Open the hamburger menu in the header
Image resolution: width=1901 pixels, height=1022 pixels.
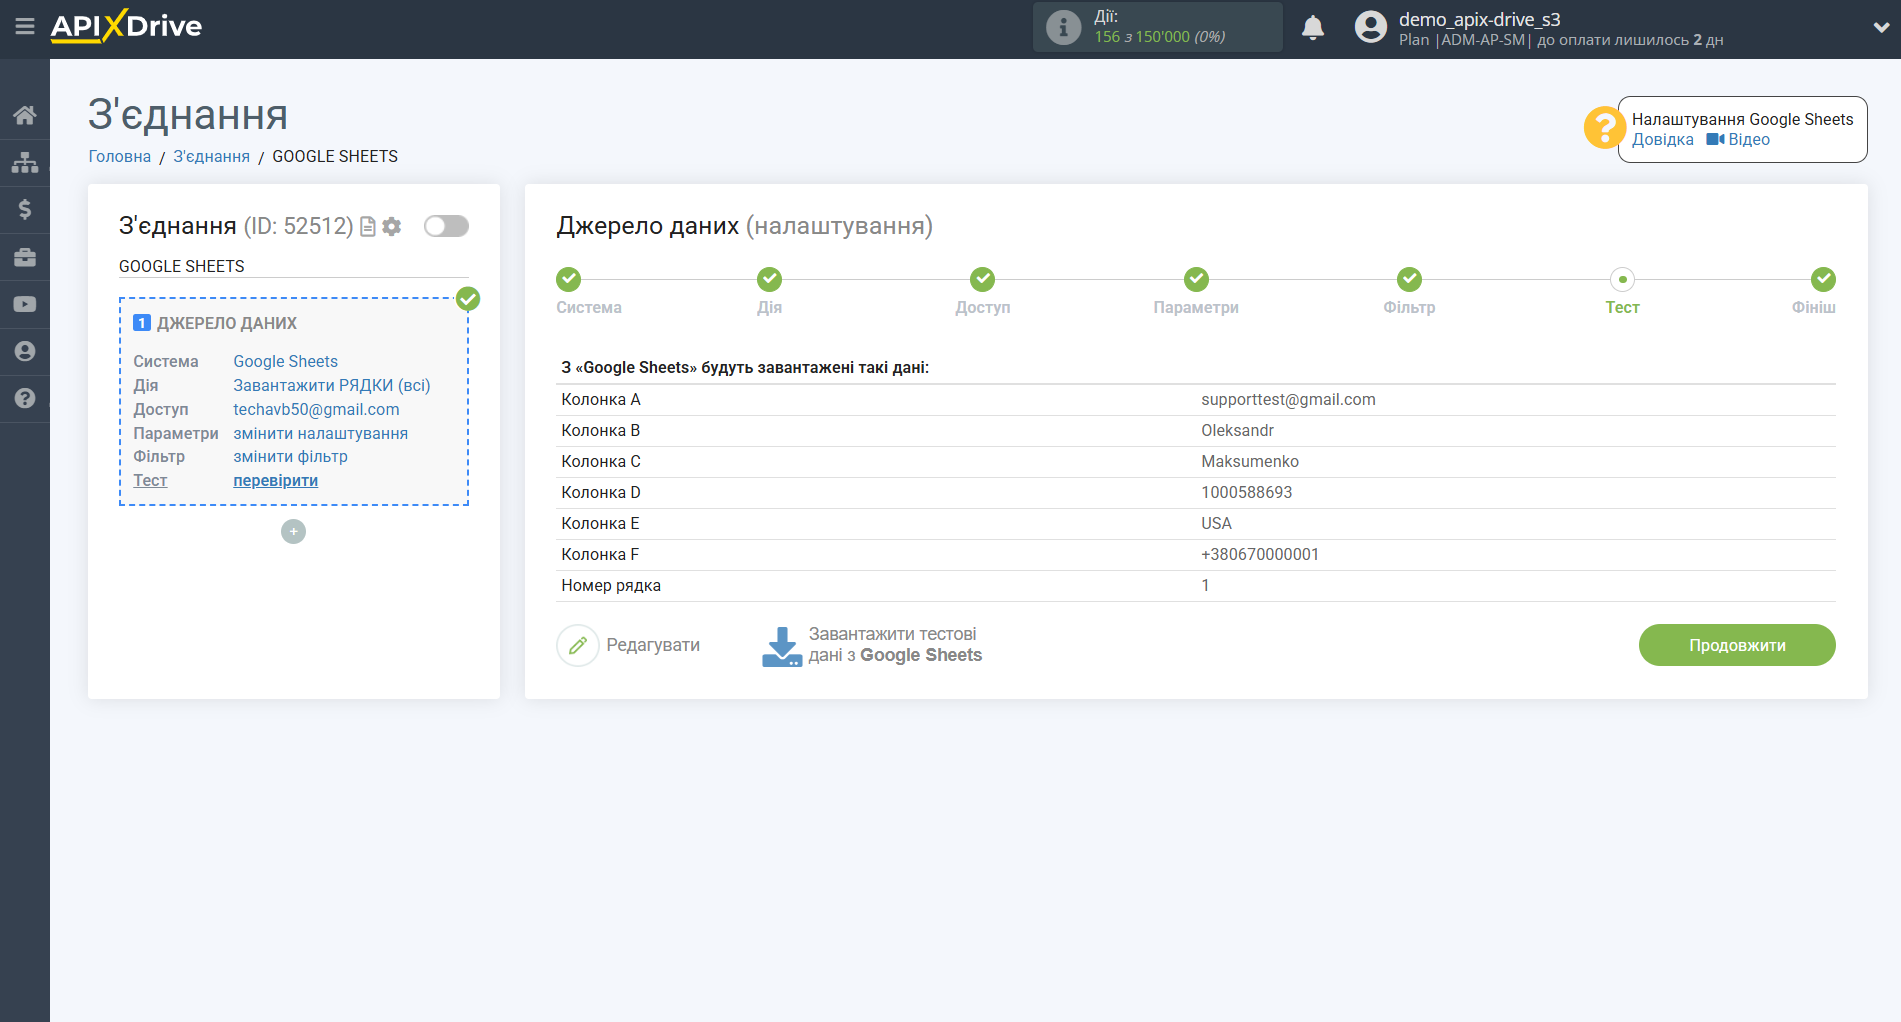25,27
